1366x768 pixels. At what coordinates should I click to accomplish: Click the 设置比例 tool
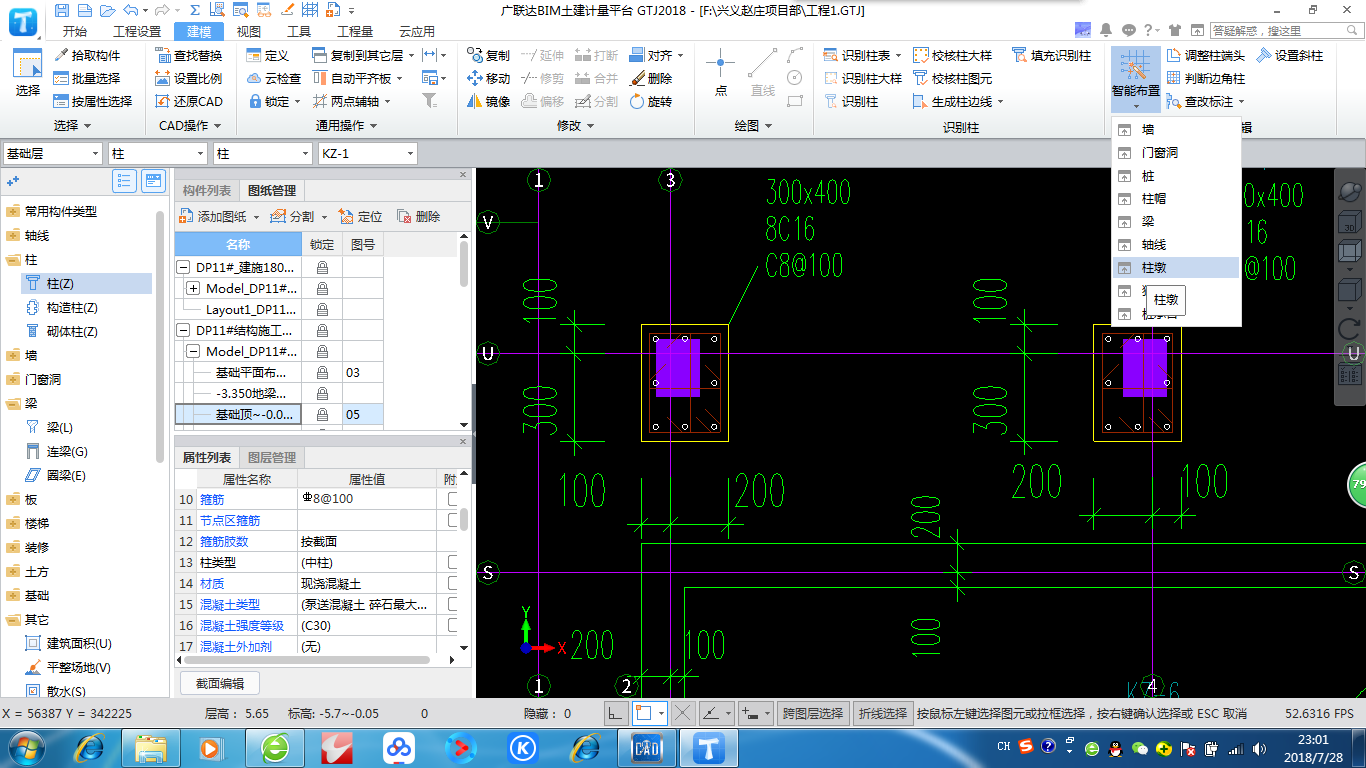coord(189,78)
